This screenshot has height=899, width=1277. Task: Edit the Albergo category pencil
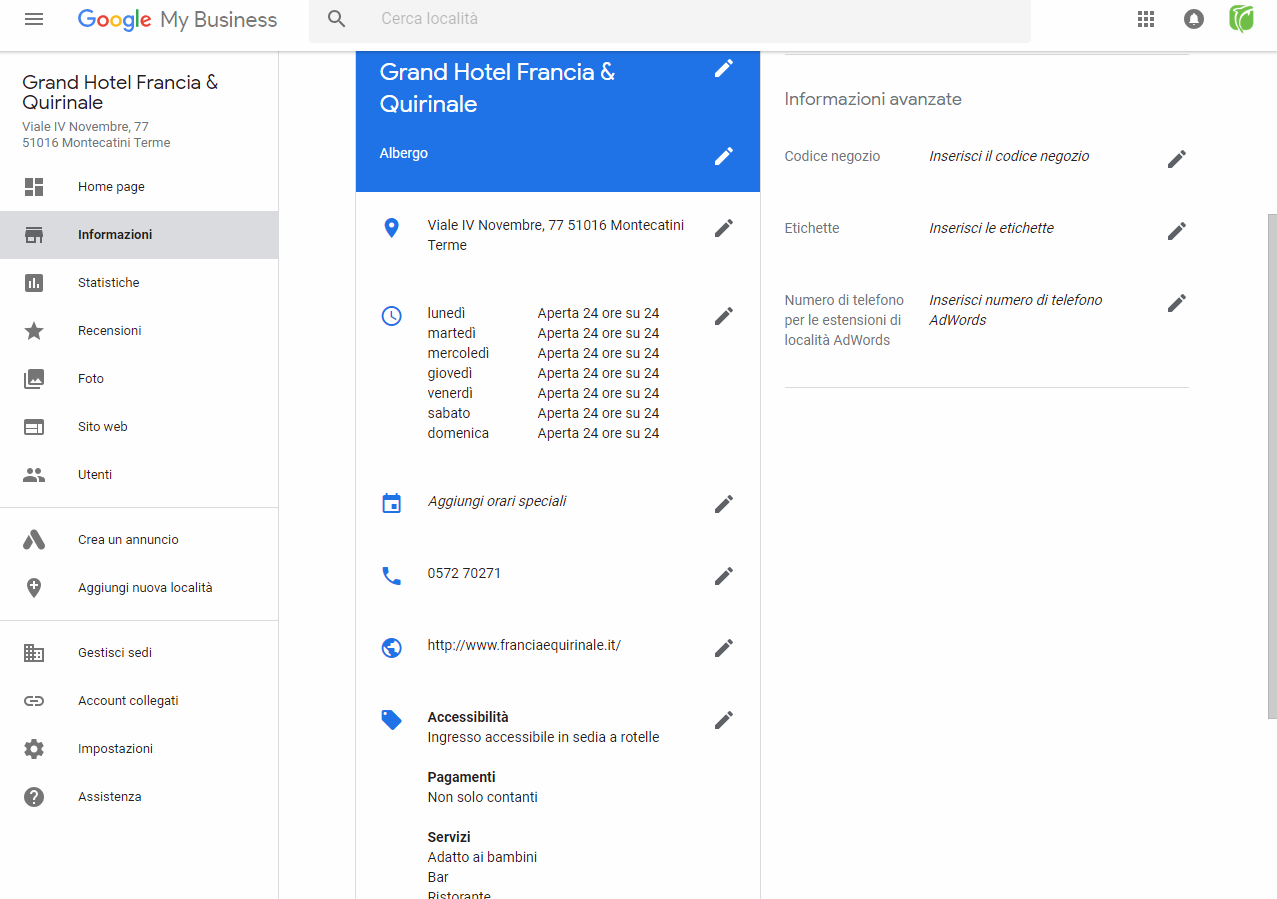coord(724,156)
